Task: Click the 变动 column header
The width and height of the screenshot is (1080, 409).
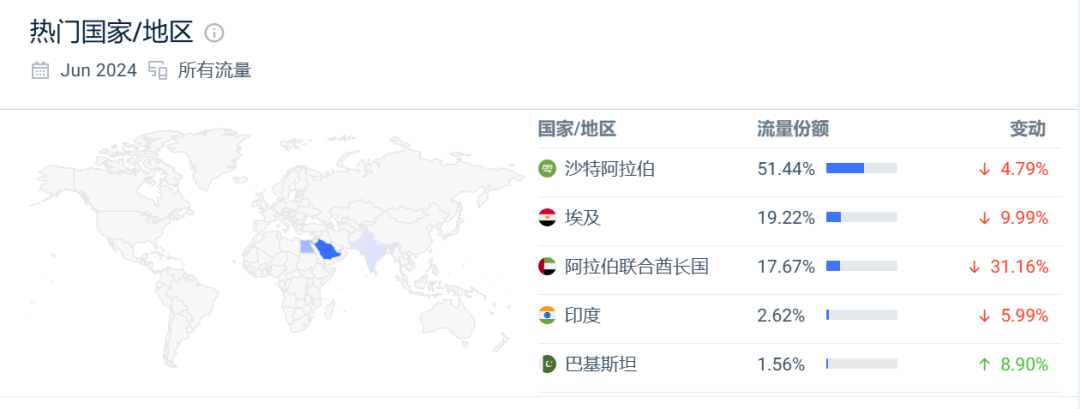Action: click(1028, 129)
